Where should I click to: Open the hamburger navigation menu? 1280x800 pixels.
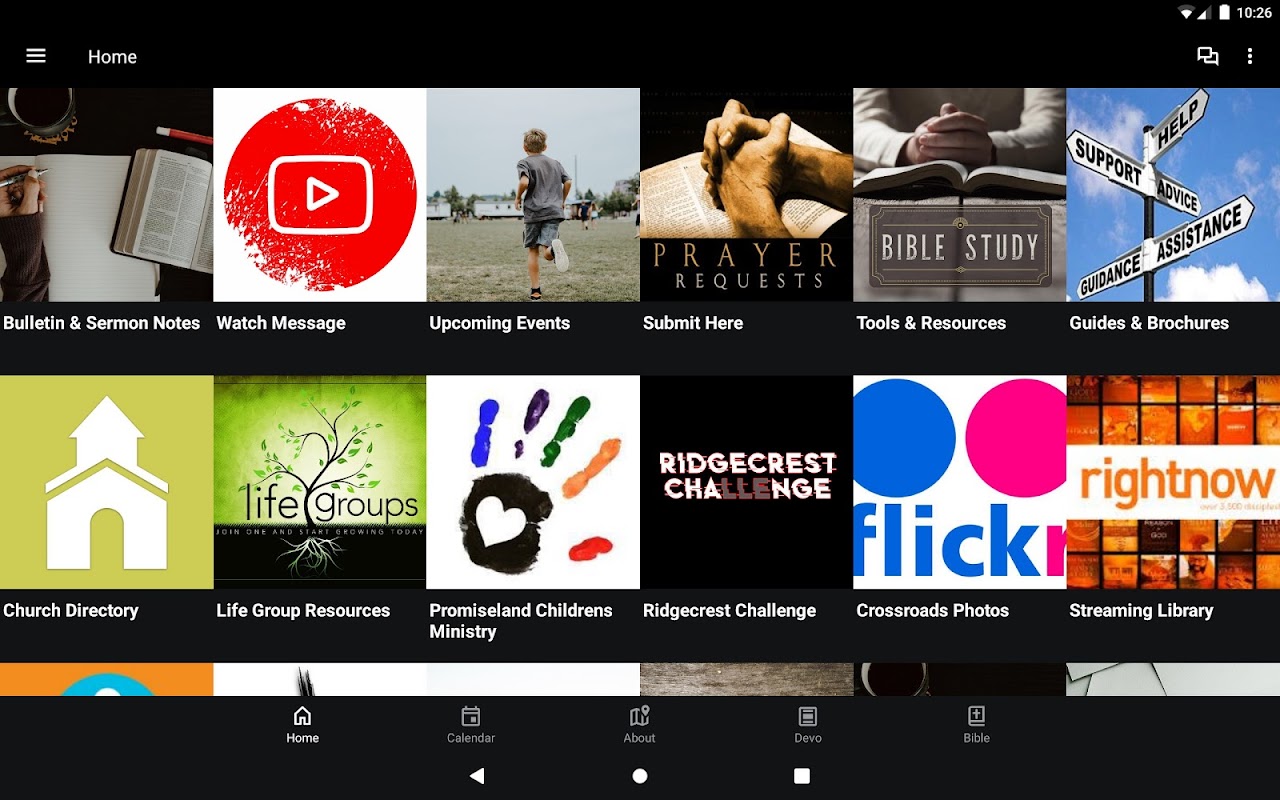click(36, 56)
